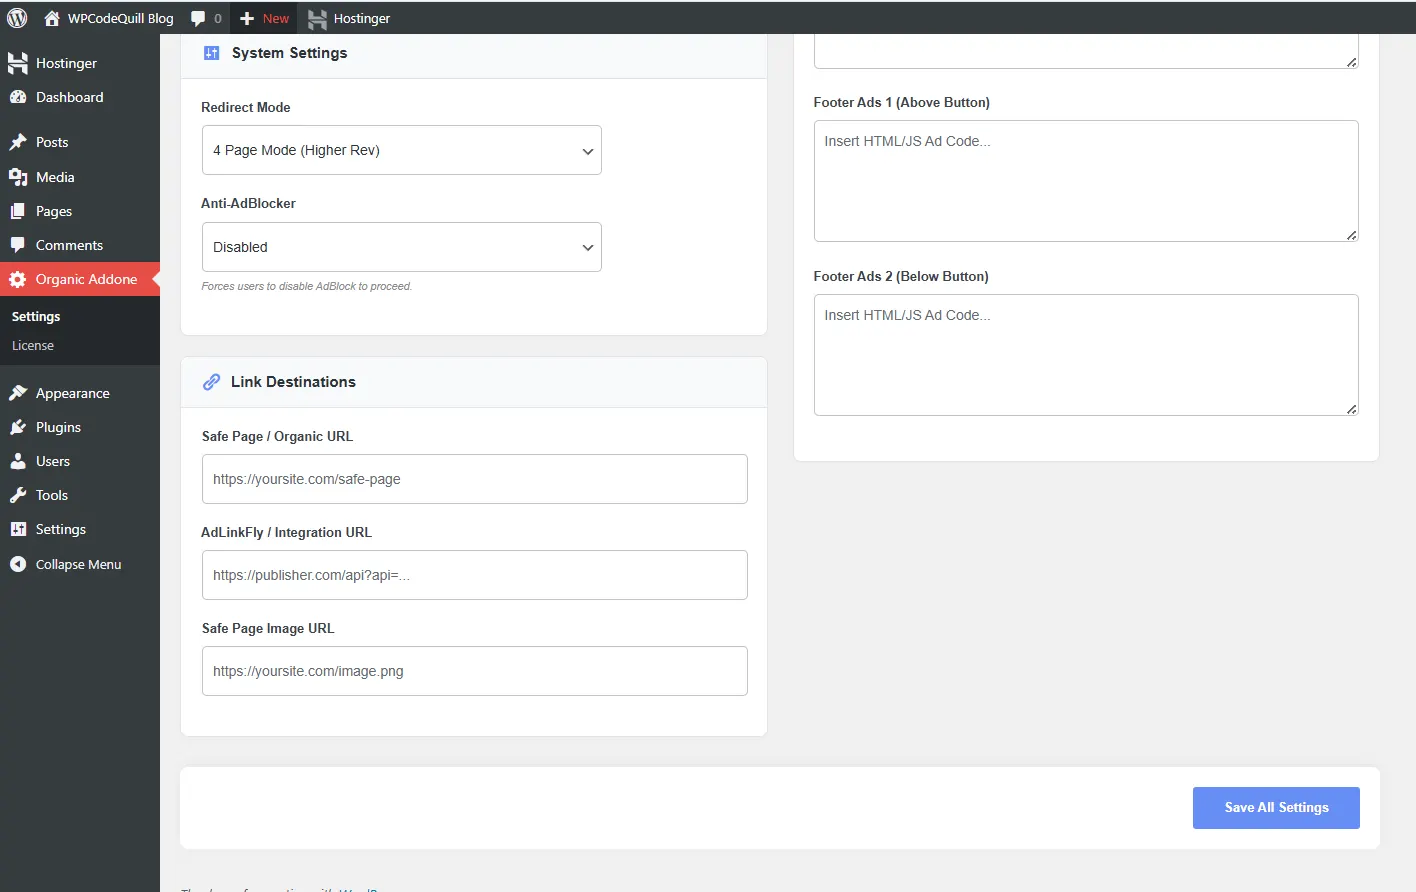Click the Tools wrench icon
The height and width of the screenshot is (892, 1416).
point(18,495)
